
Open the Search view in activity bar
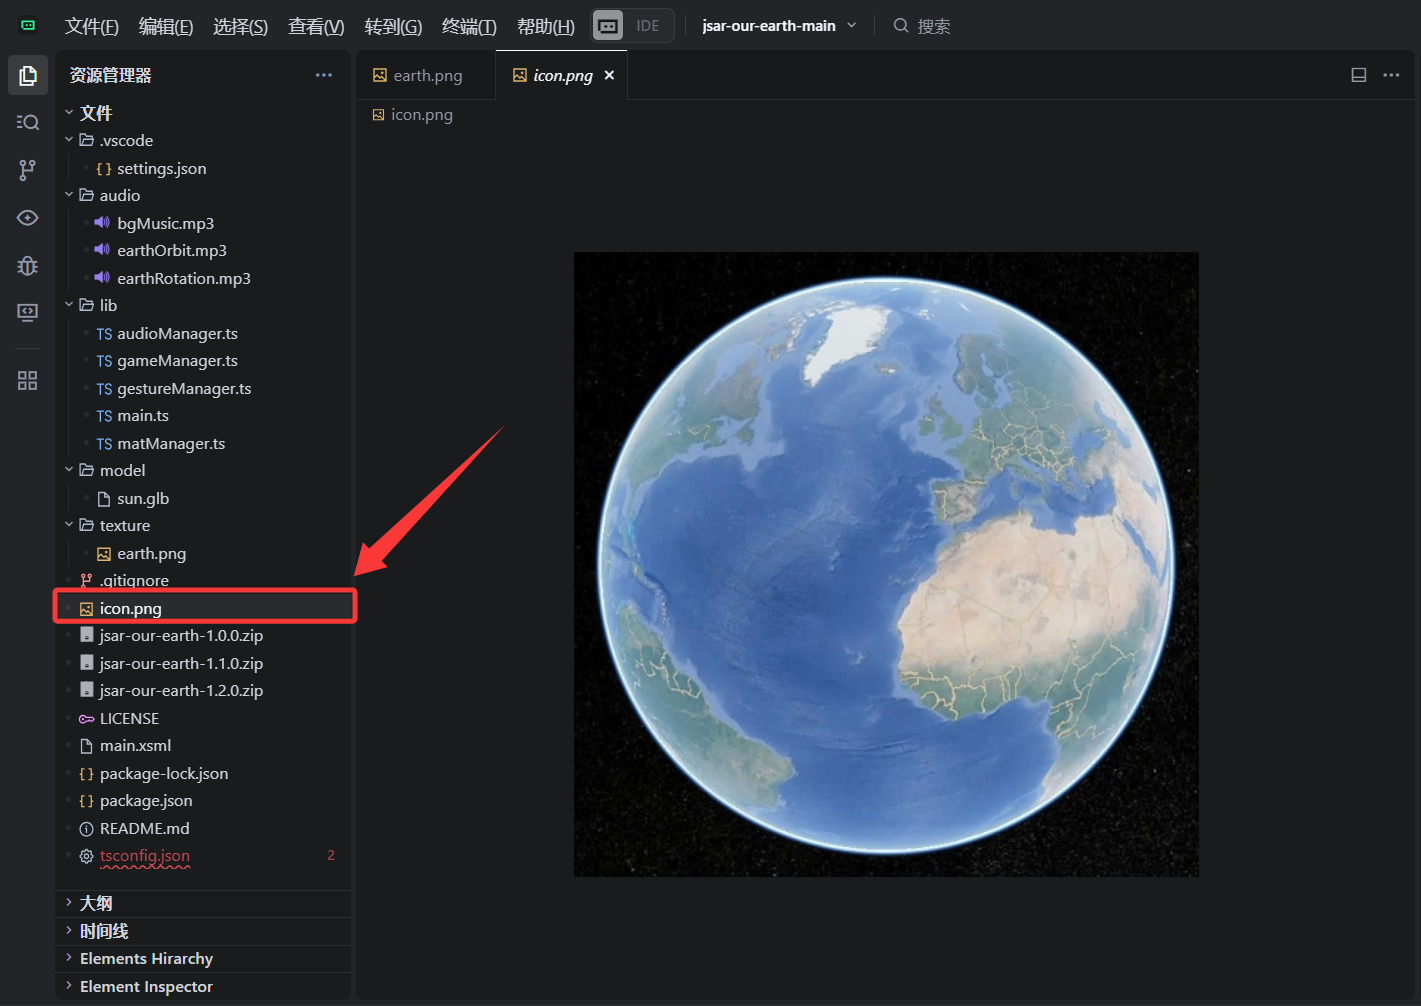pyautogui.click(x=28, y=122)
